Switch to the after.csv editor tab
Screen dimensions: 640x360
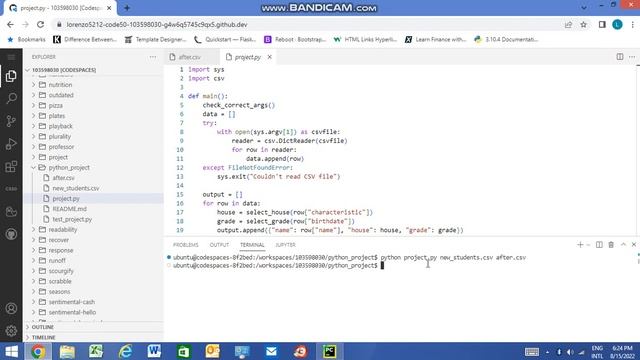coord(189,57)
